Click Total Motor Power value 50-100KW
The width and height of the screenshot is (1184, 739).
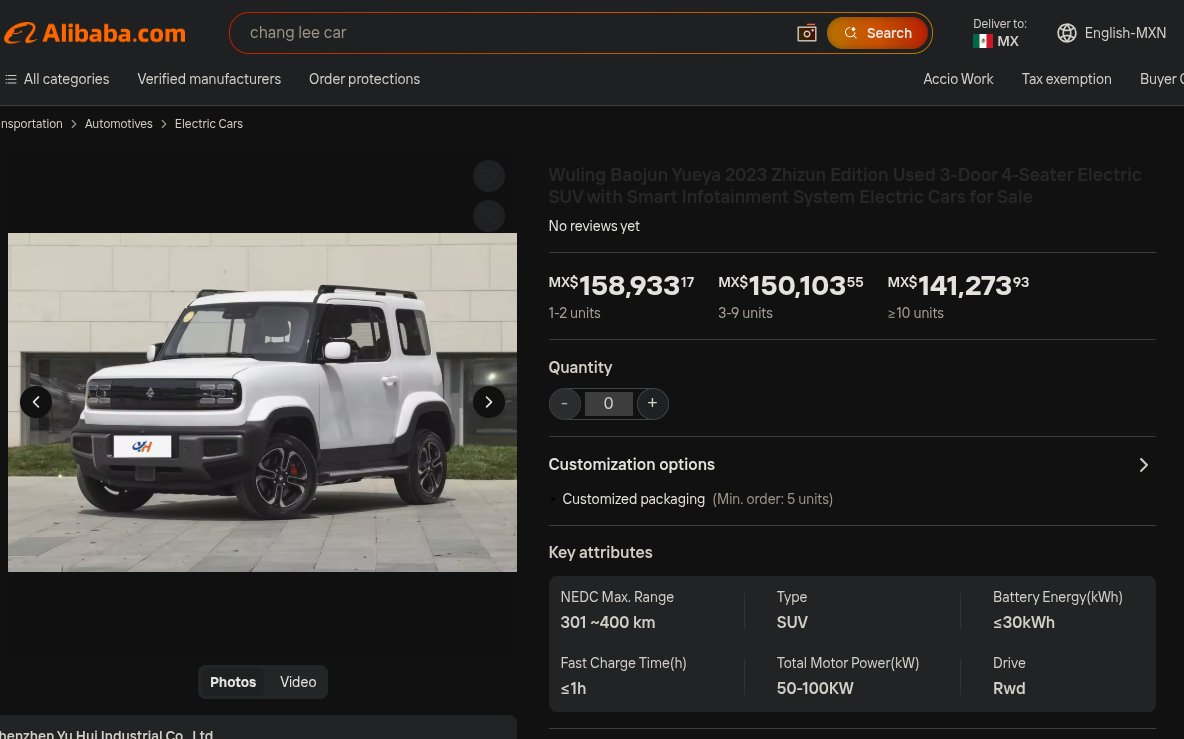pyautogui.click(x=815, y=689)
